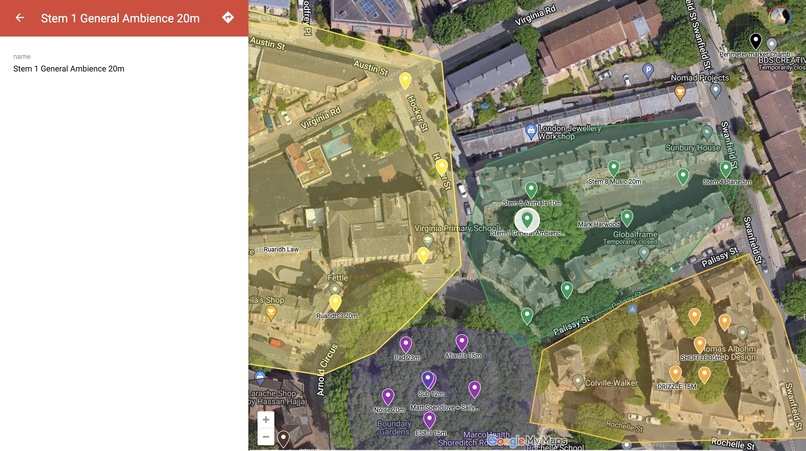Select the Stem 5 Animals 10m pin
Screen dimensions: 806x451
click(531, 190)
